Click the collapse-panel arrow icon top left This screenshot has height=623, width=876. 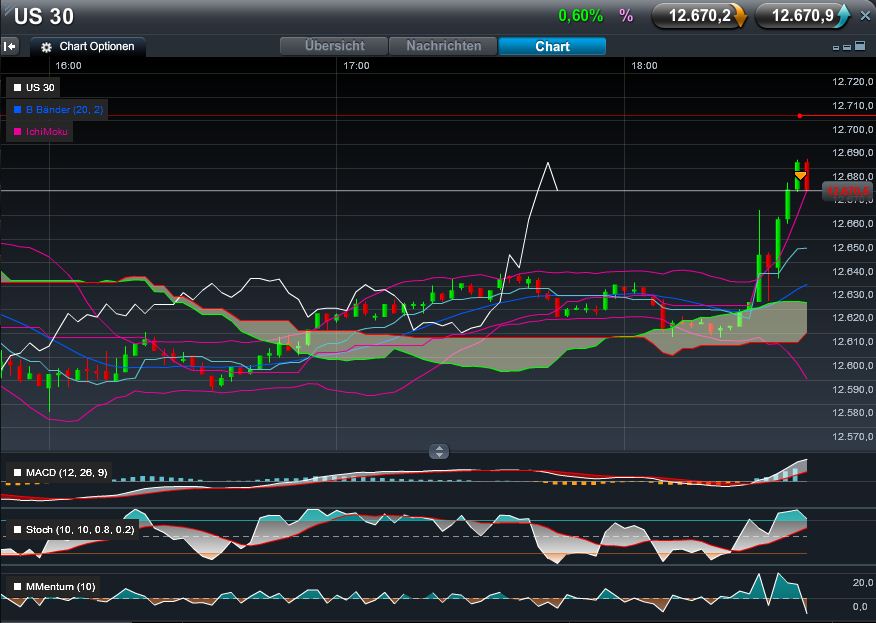[x=10, y=46]
